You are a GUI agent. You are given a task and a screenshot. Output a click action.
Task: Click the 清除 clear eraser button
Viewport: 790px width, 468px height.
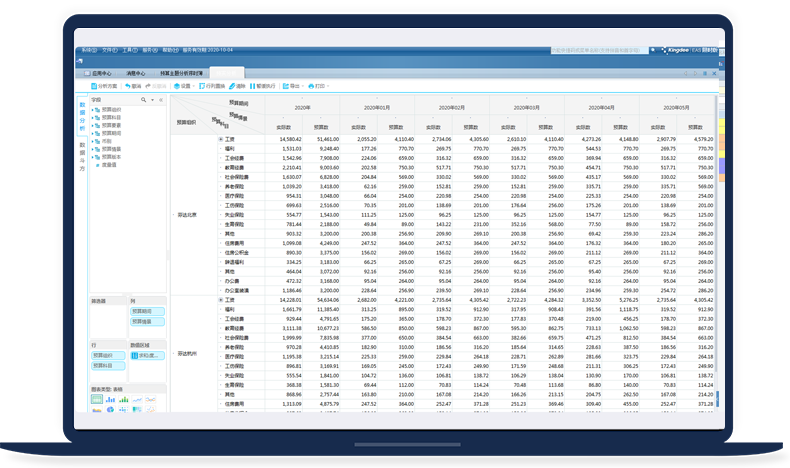click(x=237, y=86)
